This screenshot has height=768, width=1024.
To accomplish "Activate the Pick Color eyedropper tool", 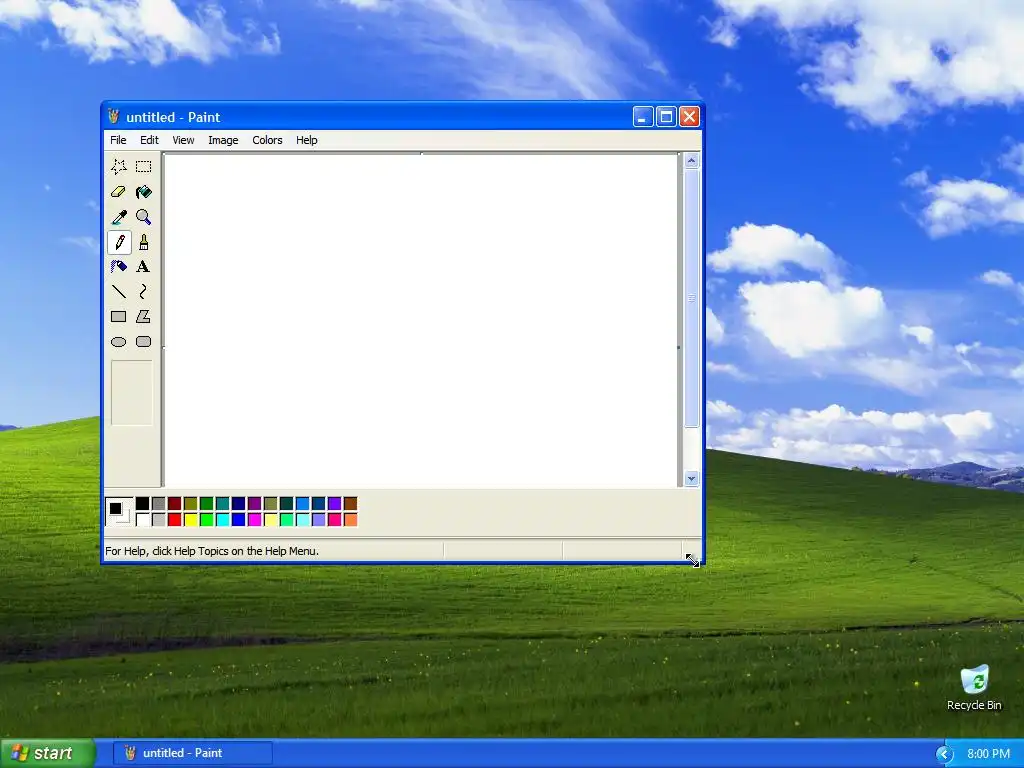I will (119, 217).
